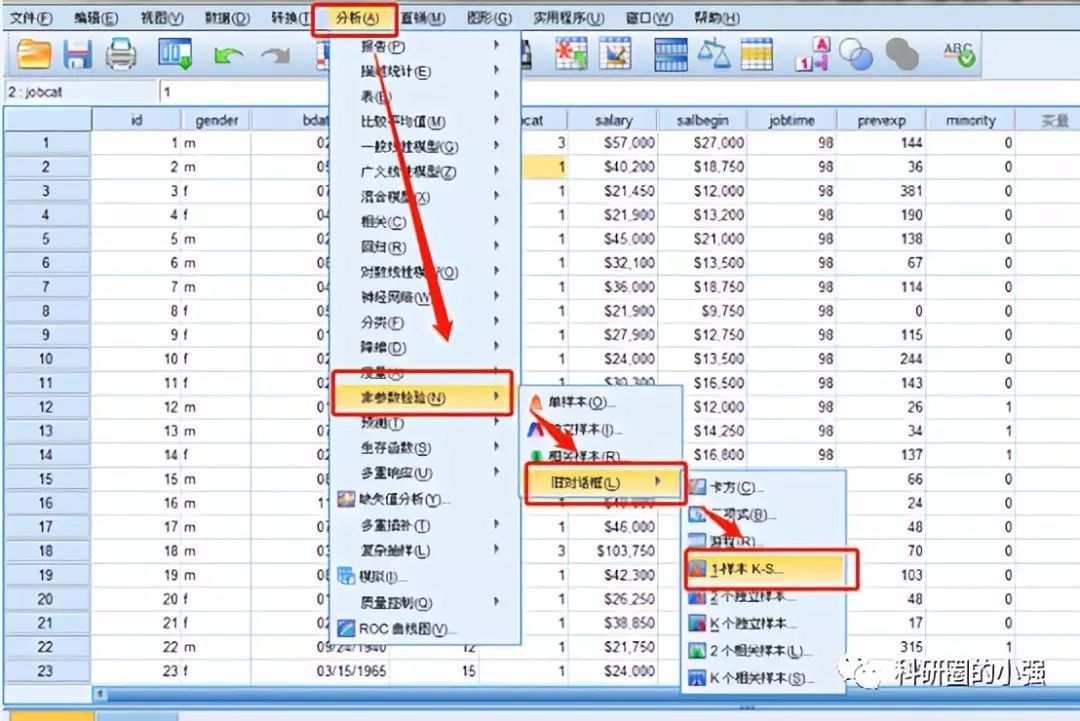Open a data file with the folder icon
The image size is (1080, 721).
33,55
